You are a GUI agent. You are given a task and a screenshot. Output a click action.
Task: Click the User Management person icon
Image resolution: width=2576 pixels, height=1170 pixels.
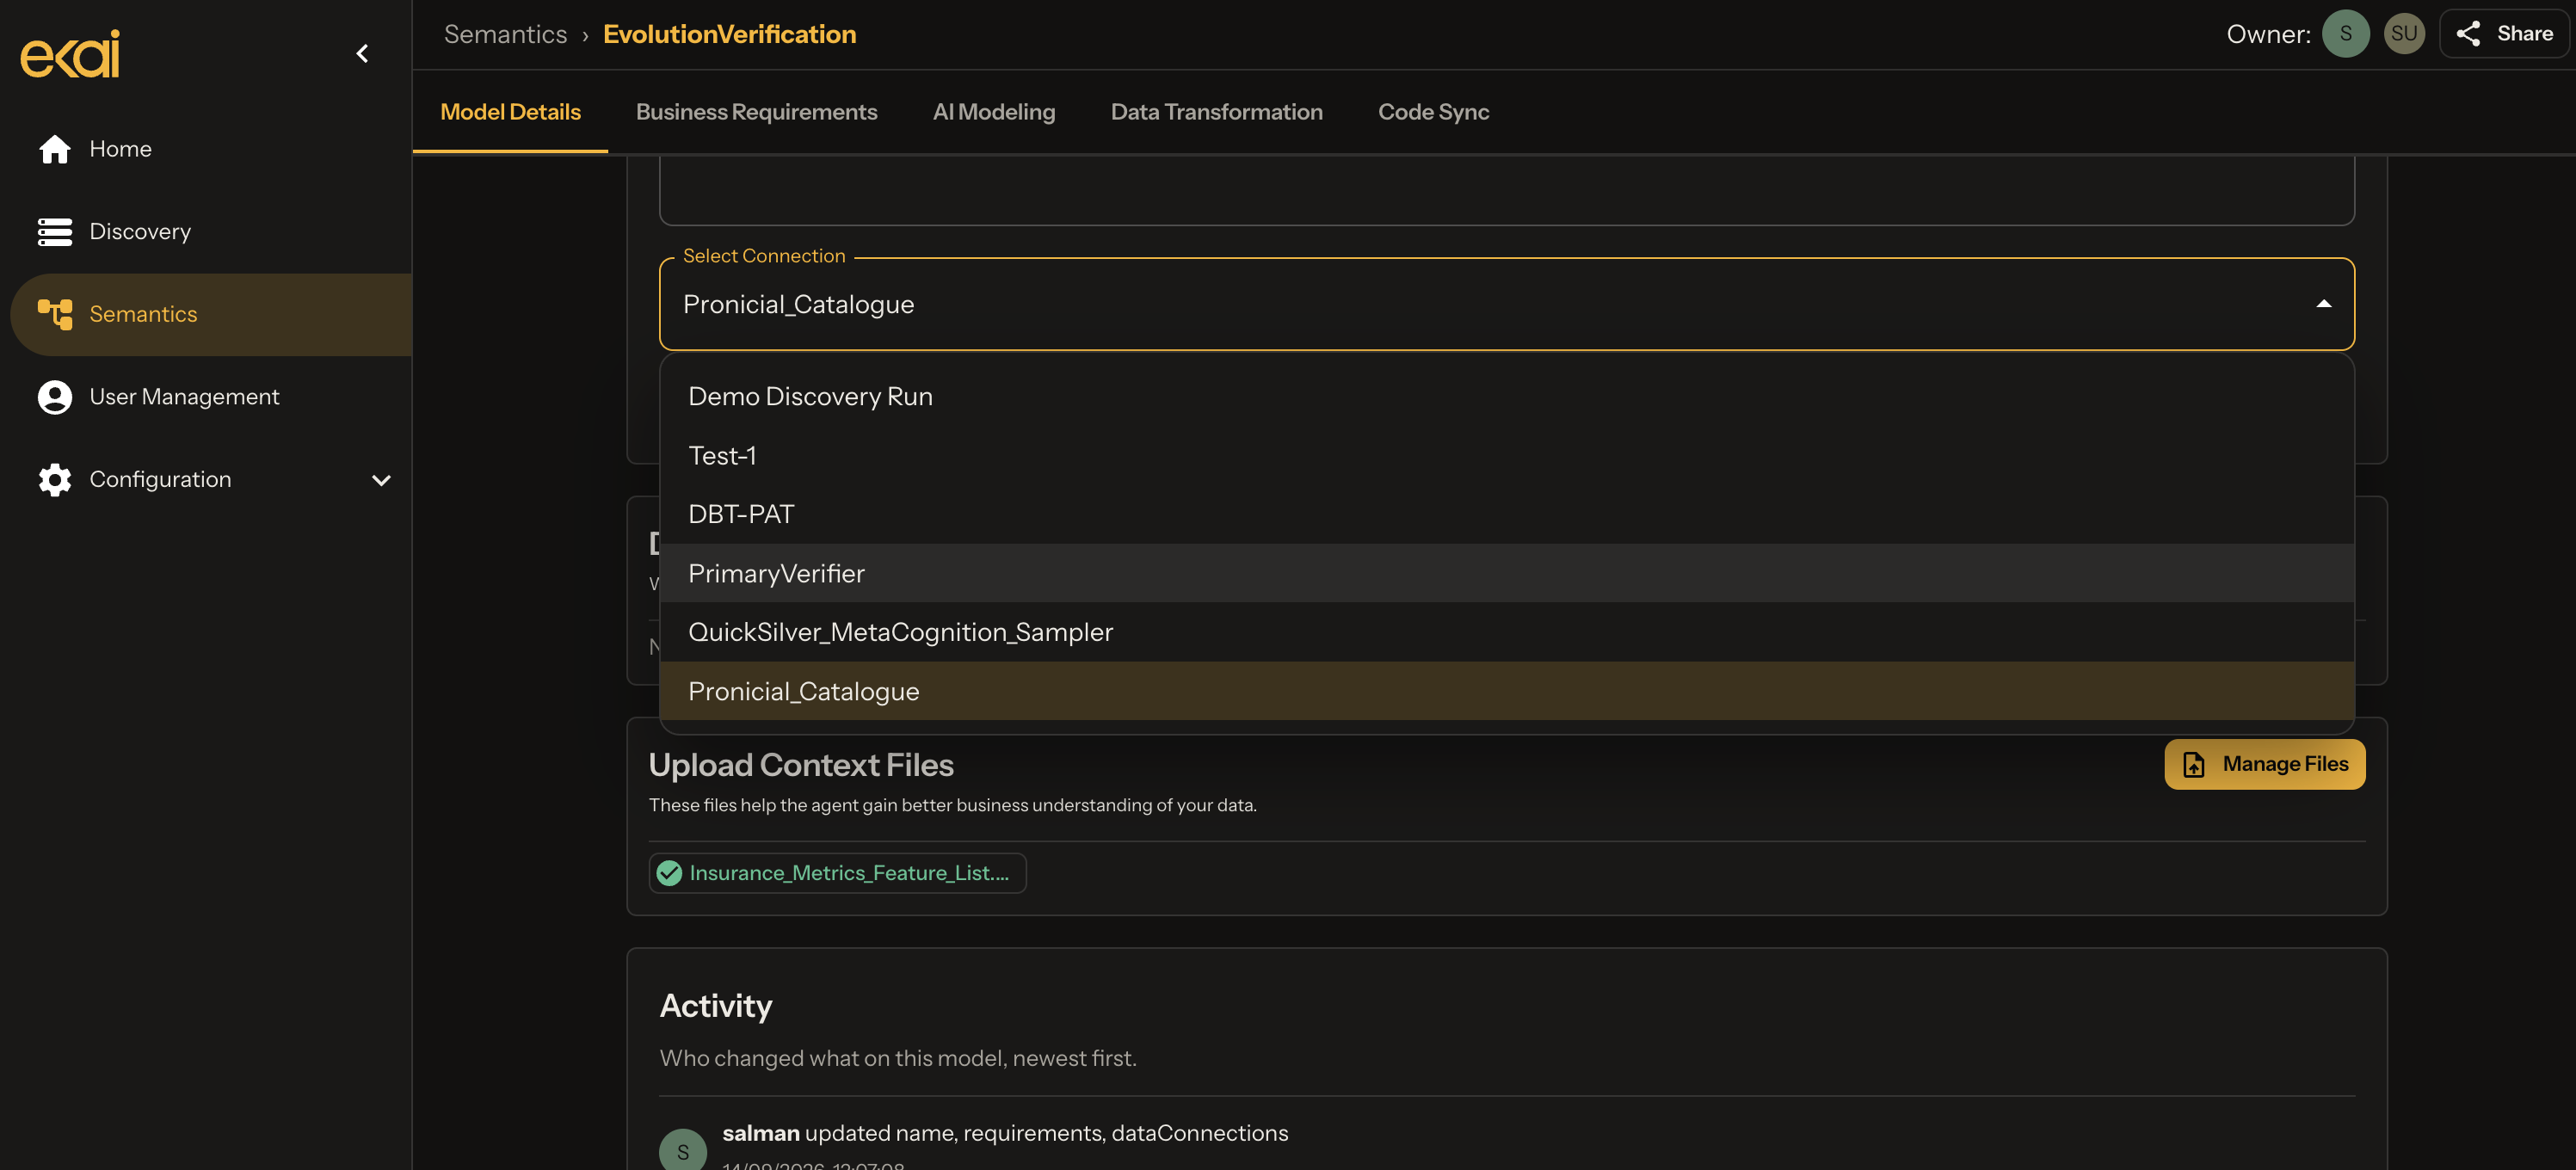click(55, 397)
